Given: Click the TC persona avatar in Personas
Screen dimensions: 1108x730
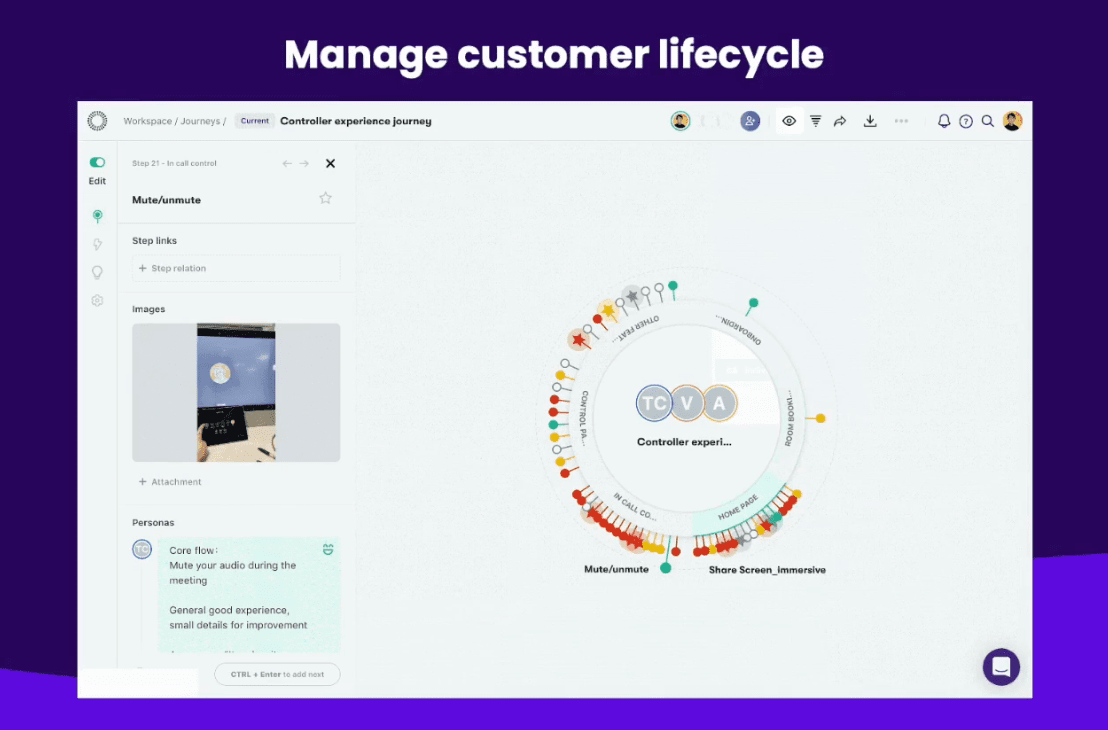Looking at the screenshot, I should tap(142, 549).
